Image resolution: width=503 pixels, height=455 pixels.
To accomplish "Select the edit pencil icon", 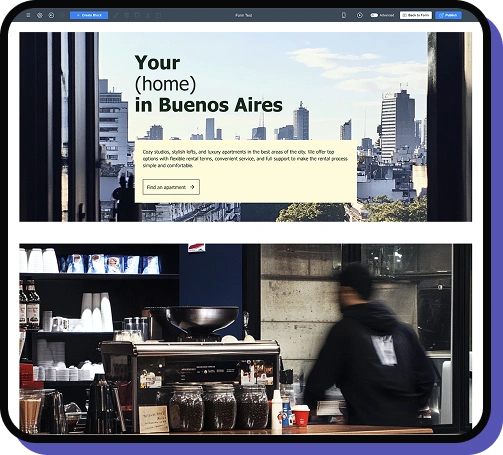I will coord(116,15).
